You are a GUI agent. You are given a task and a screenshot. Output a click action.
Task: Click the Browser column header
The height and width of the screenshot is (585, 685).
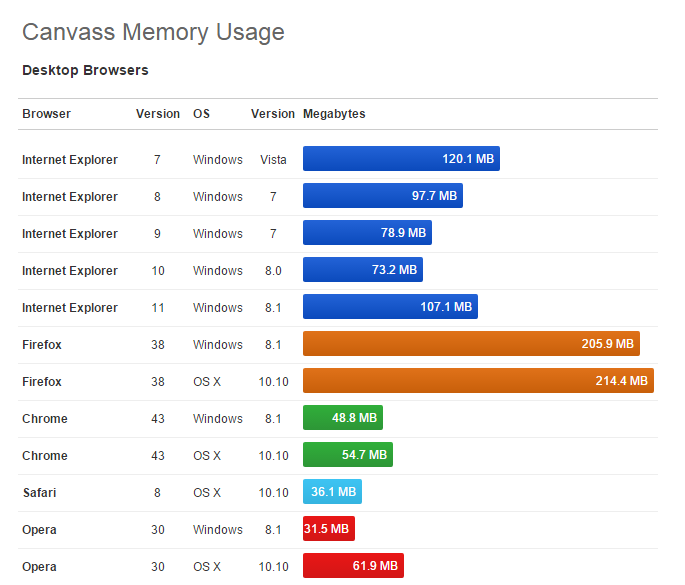coord(46,114)
